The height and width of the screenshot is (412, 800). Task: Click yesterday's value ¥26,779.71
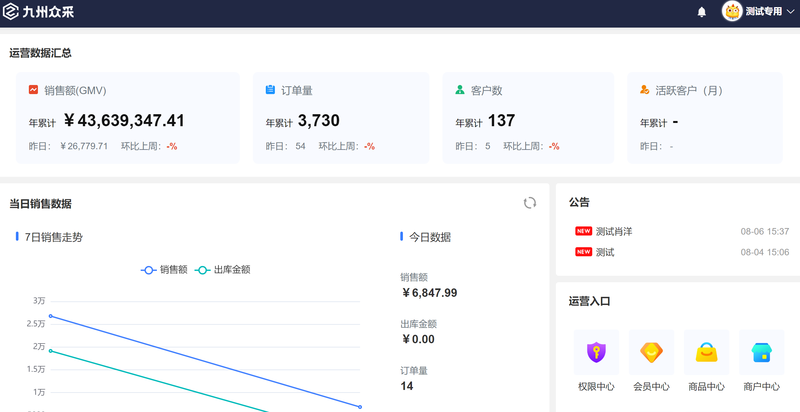[x=84, y=146]
